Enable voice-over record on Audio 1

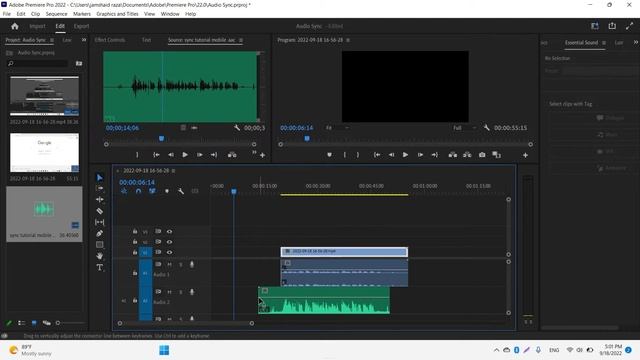(192, 264)
